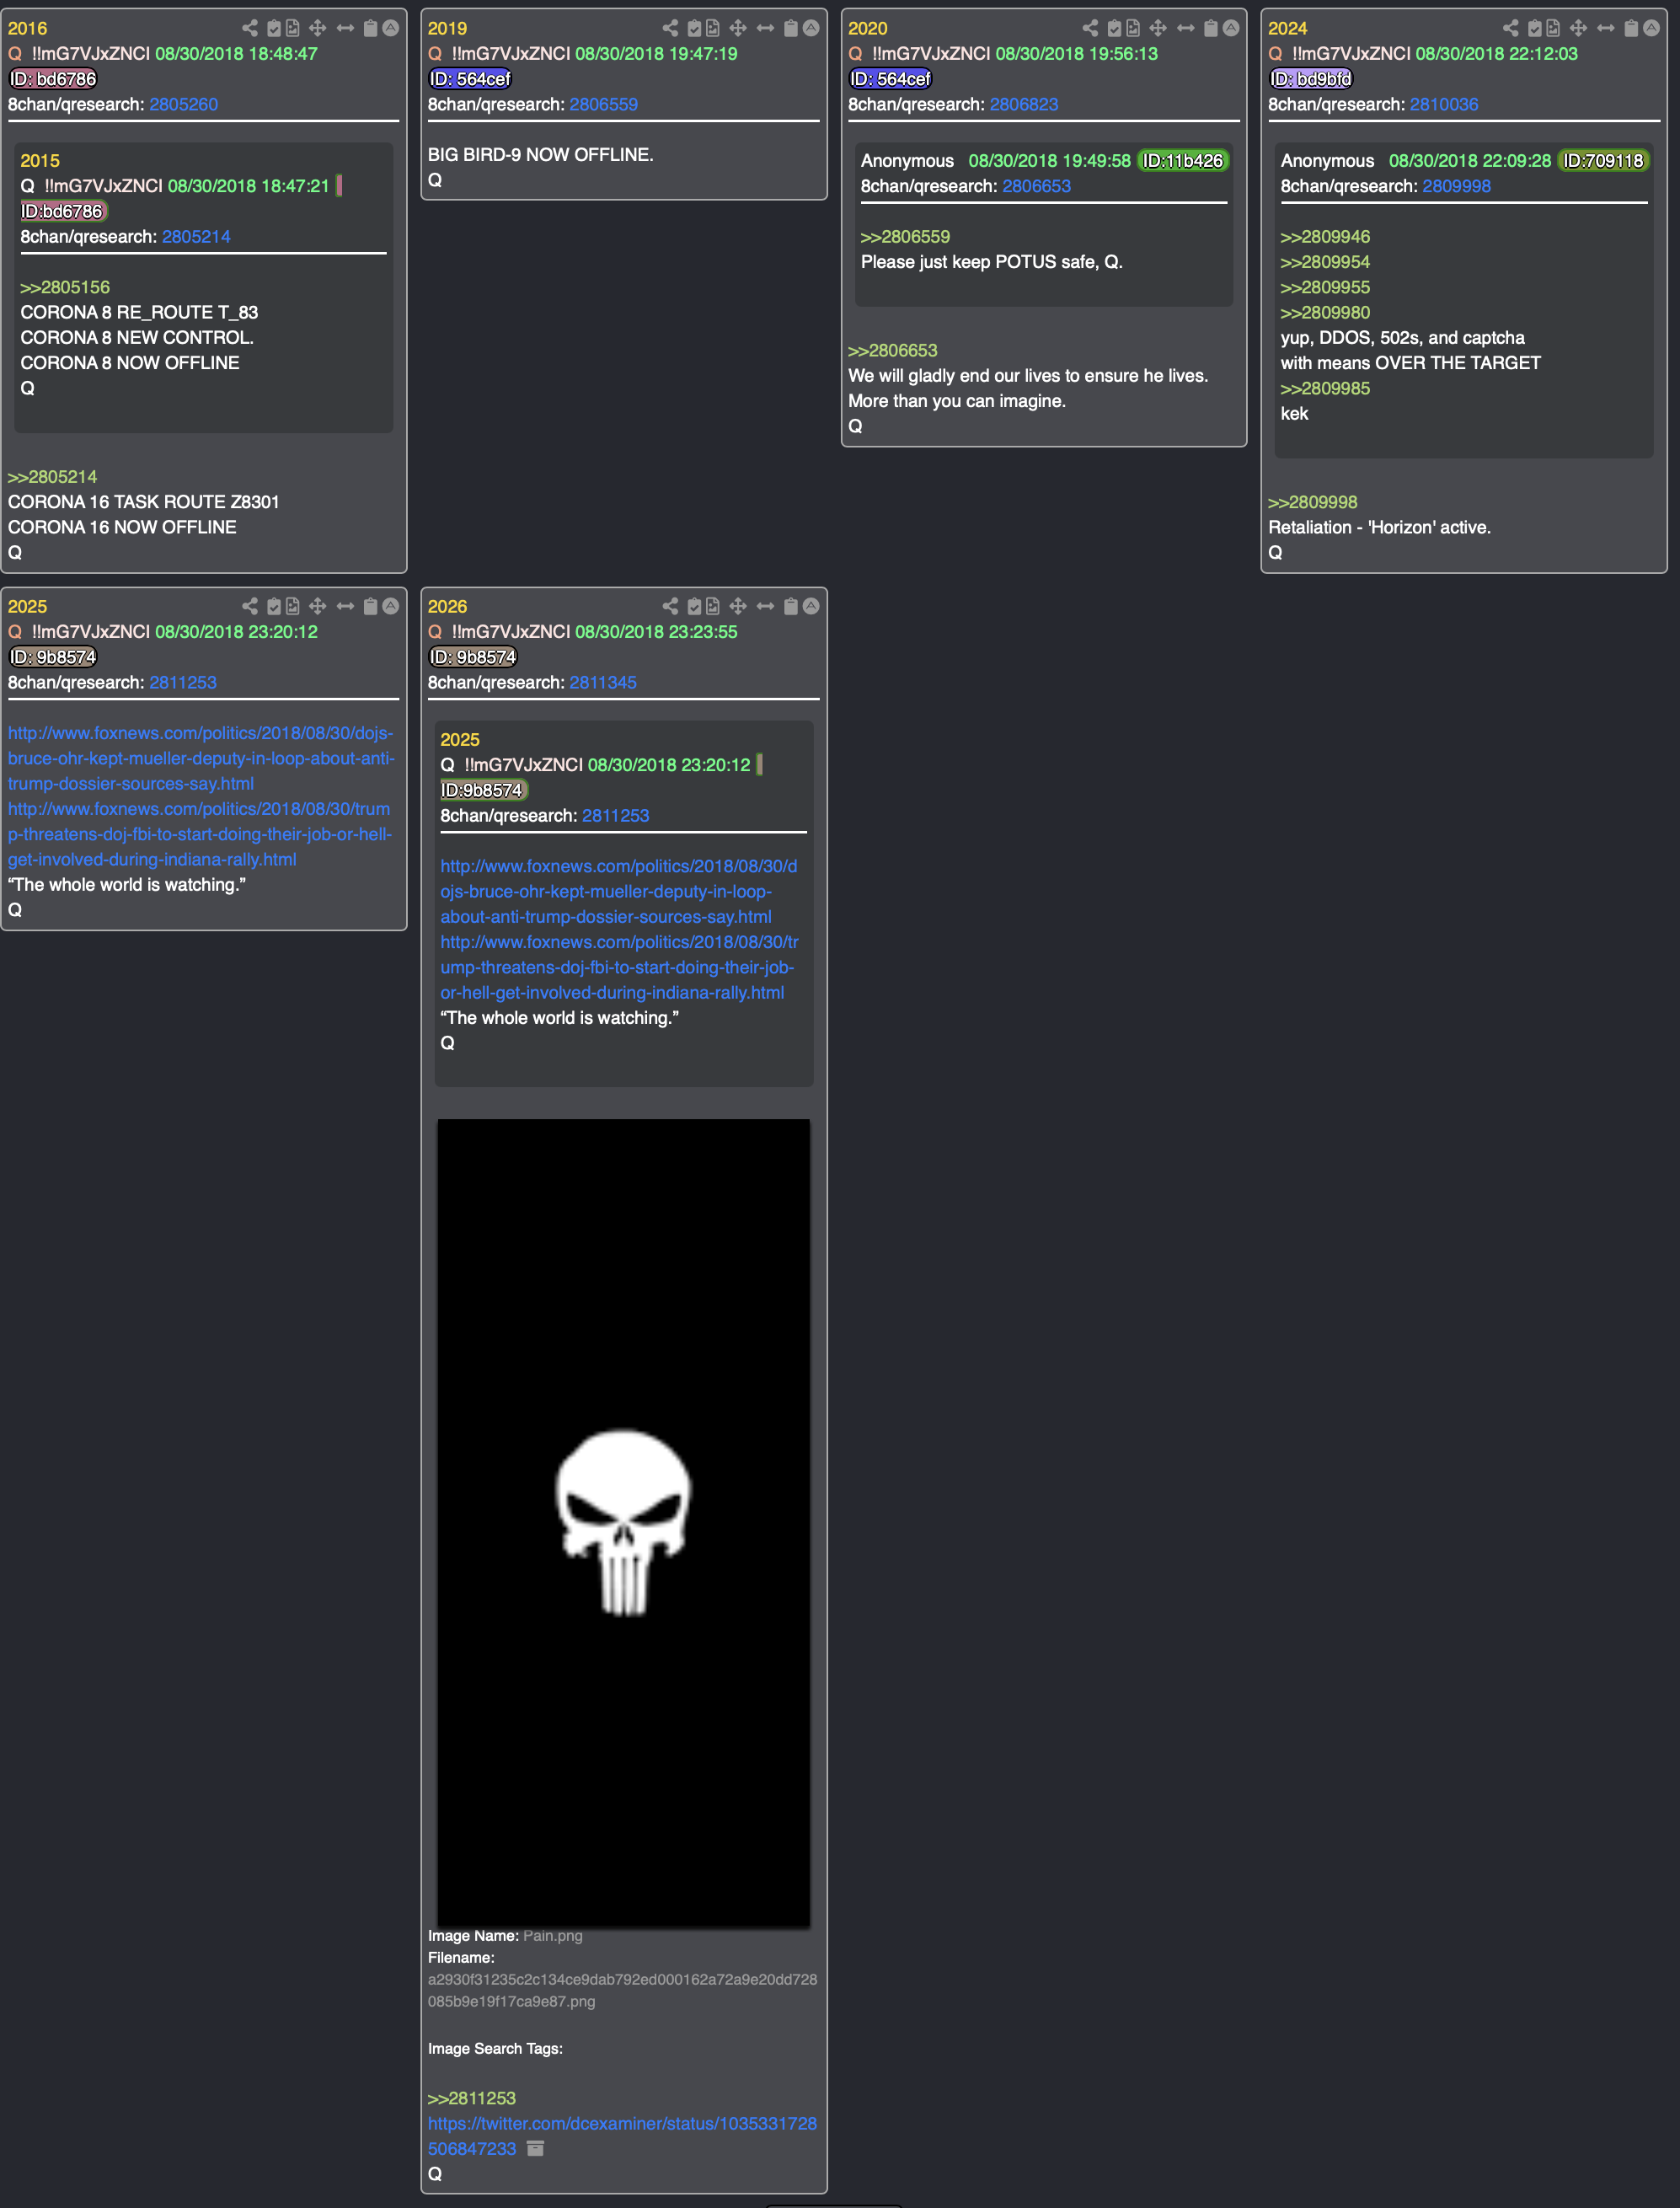The image size is (1680, 2208).
Task: Share post 2026
Action: point(670,606)
